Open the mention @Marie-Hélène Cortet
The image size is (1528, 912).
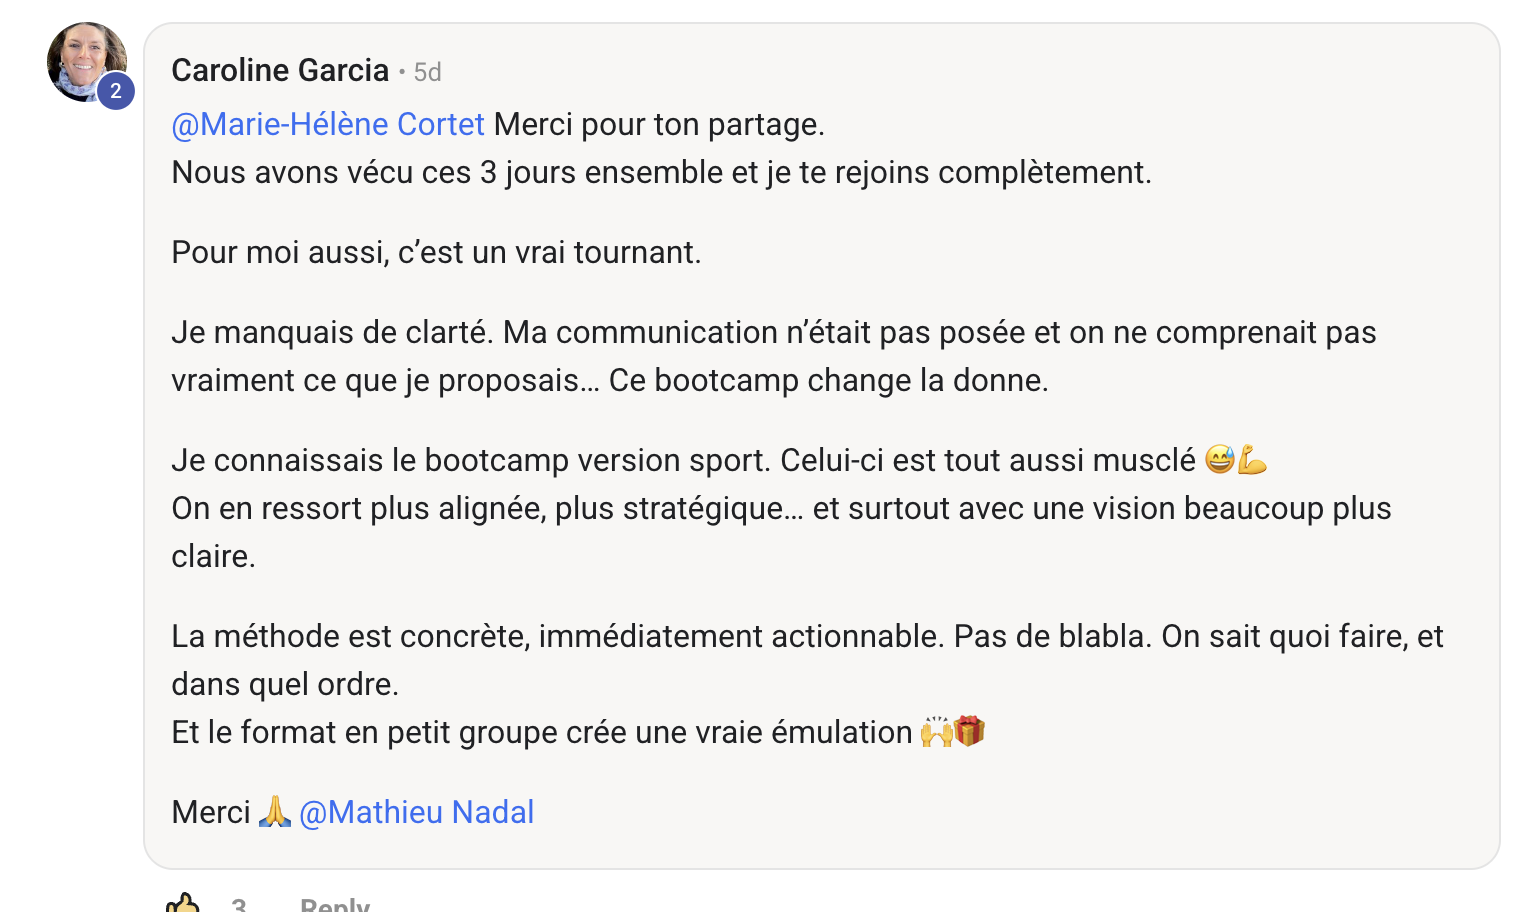pyautogui.click(x=328, y=124)
